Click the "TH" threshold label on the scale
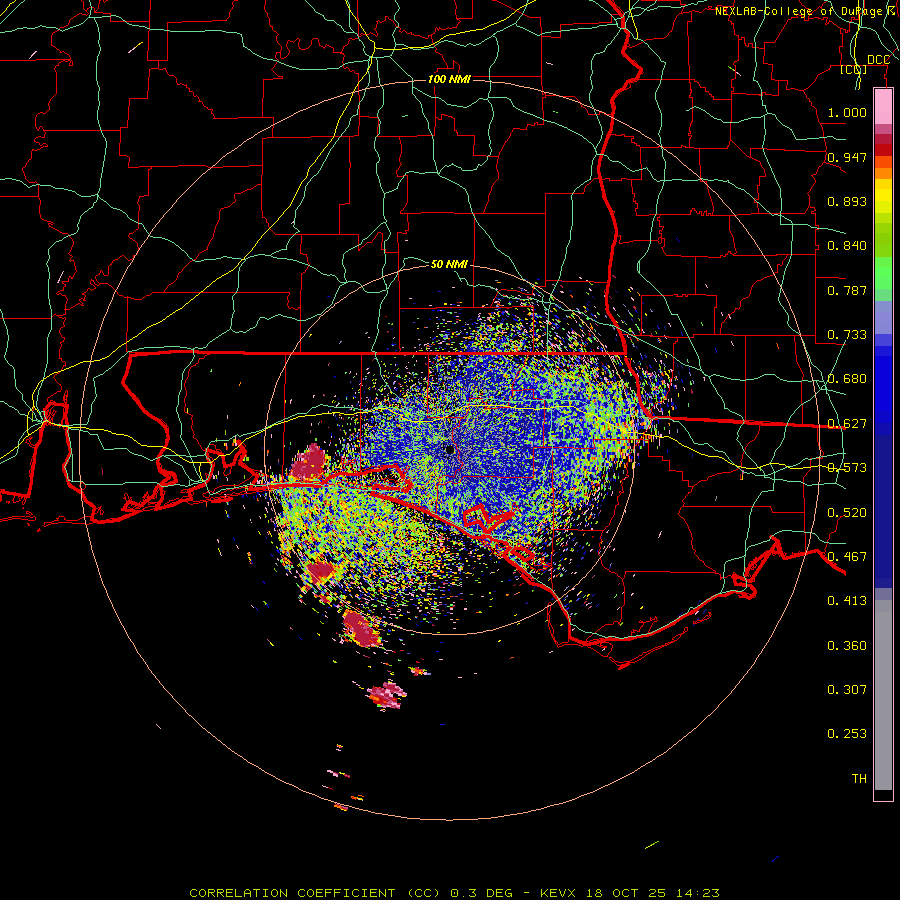 pyautogui.click(x=859, y=779)
